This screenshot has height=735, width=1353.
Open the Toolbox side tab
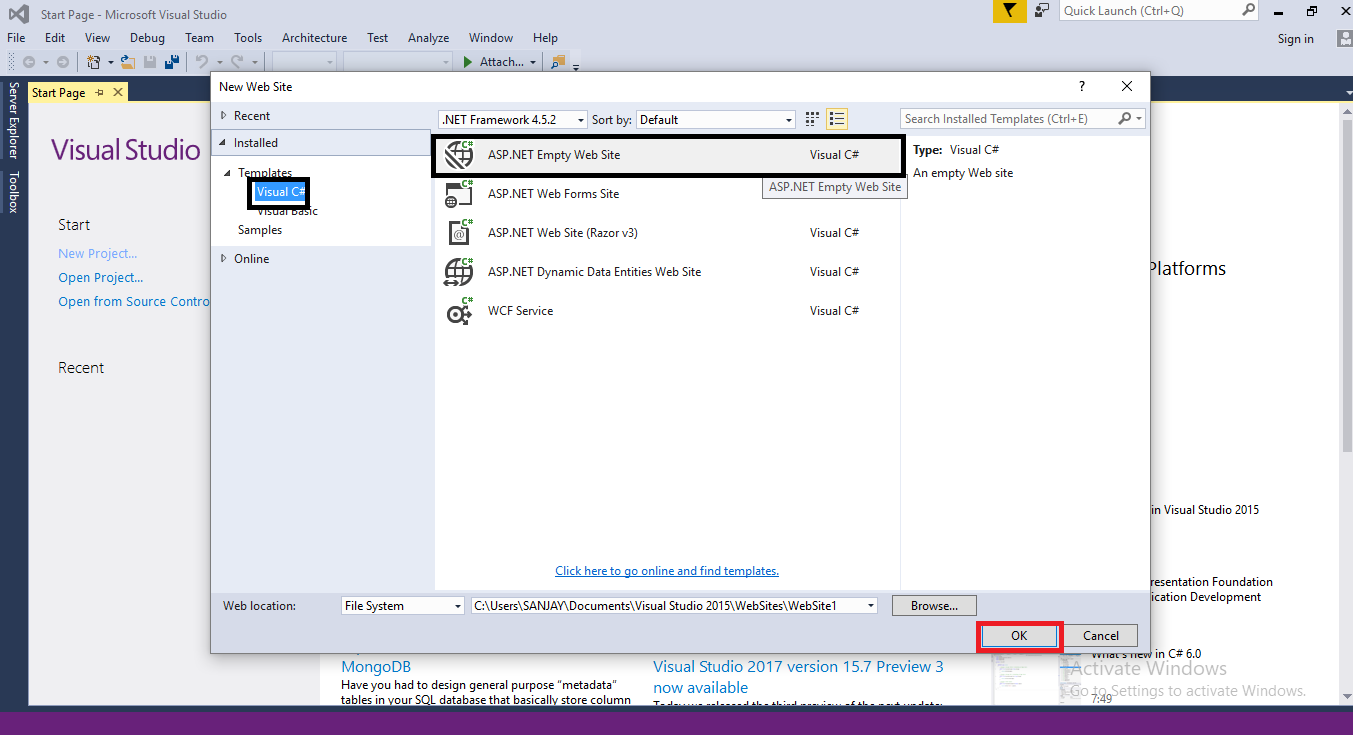(14, 192)
